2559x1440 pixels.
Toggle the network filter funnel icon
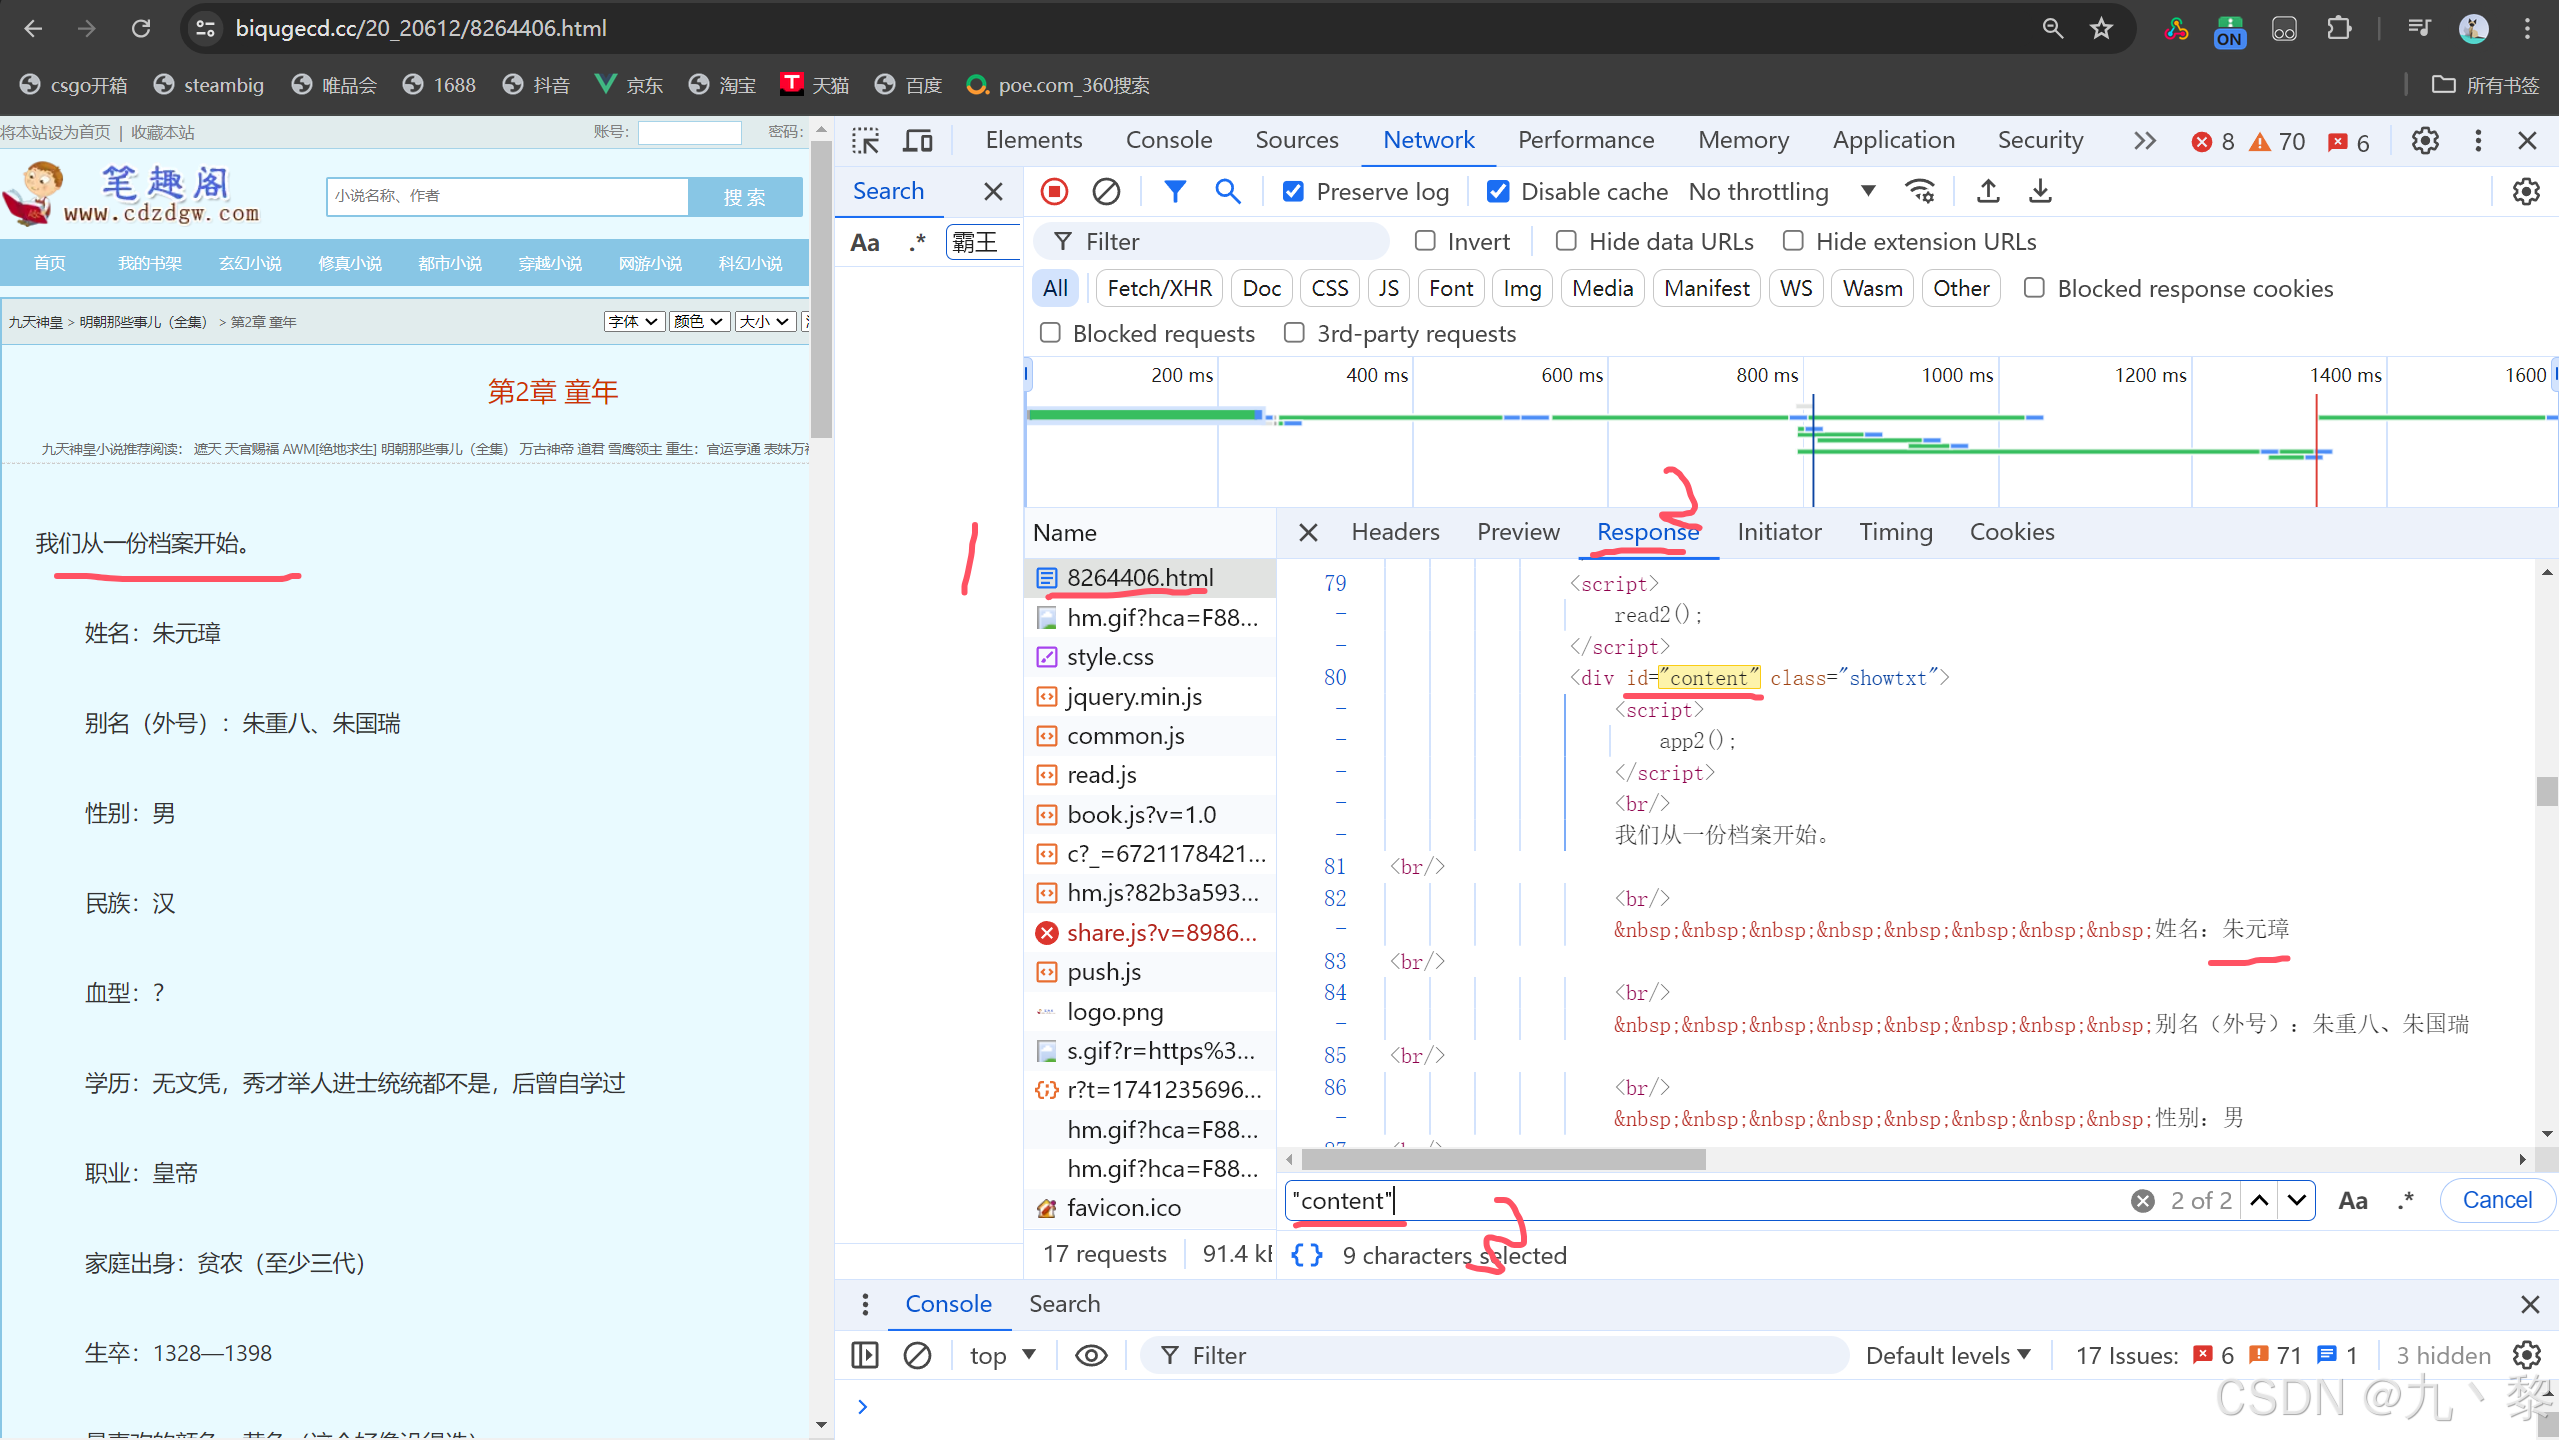click(1175, 191)
